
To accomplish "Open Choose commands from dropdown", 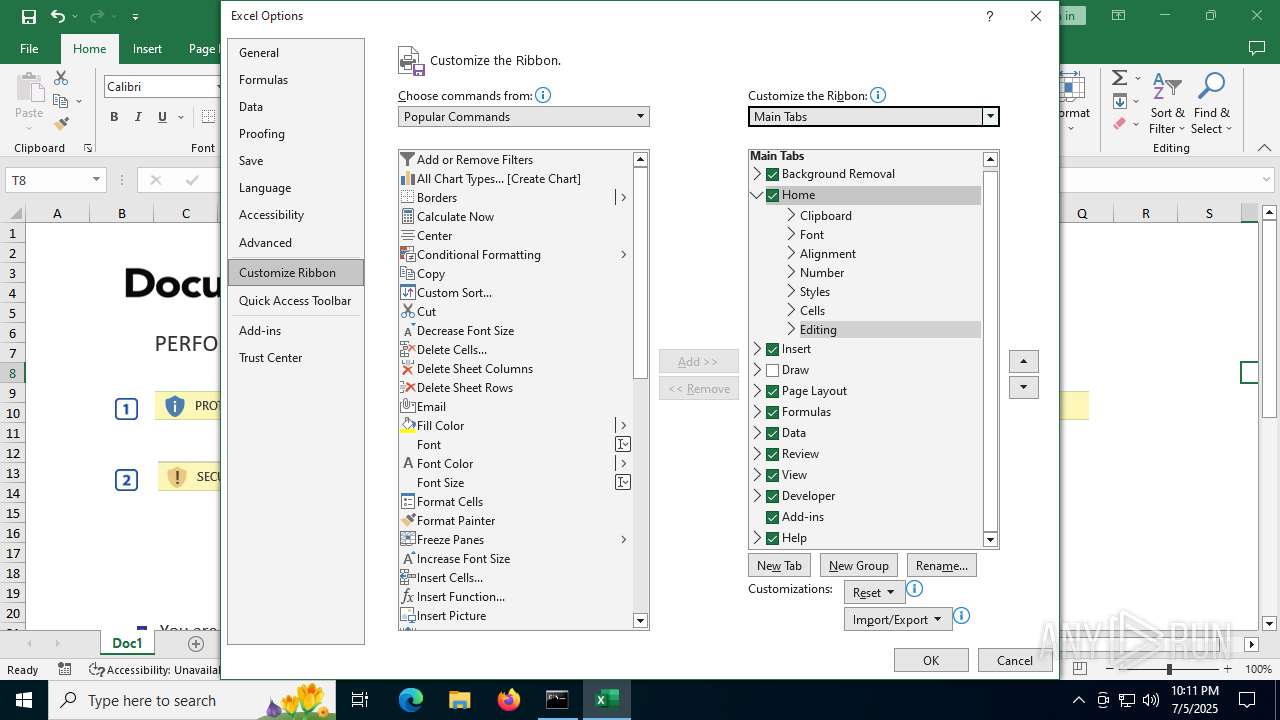I will pos(523,117).
